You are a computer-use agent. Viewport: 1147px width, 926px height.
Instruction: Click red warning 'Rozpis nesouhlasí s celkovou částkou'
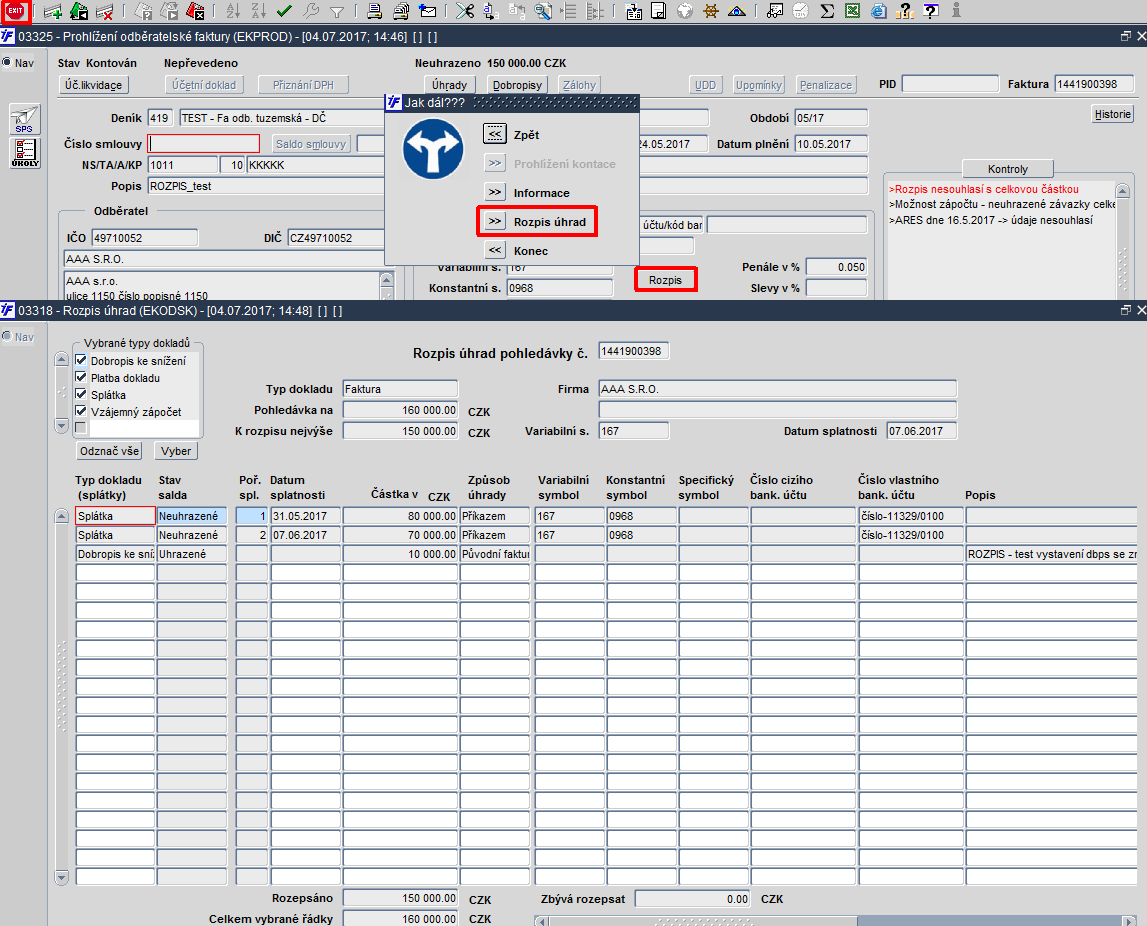(x=984, y=189)
